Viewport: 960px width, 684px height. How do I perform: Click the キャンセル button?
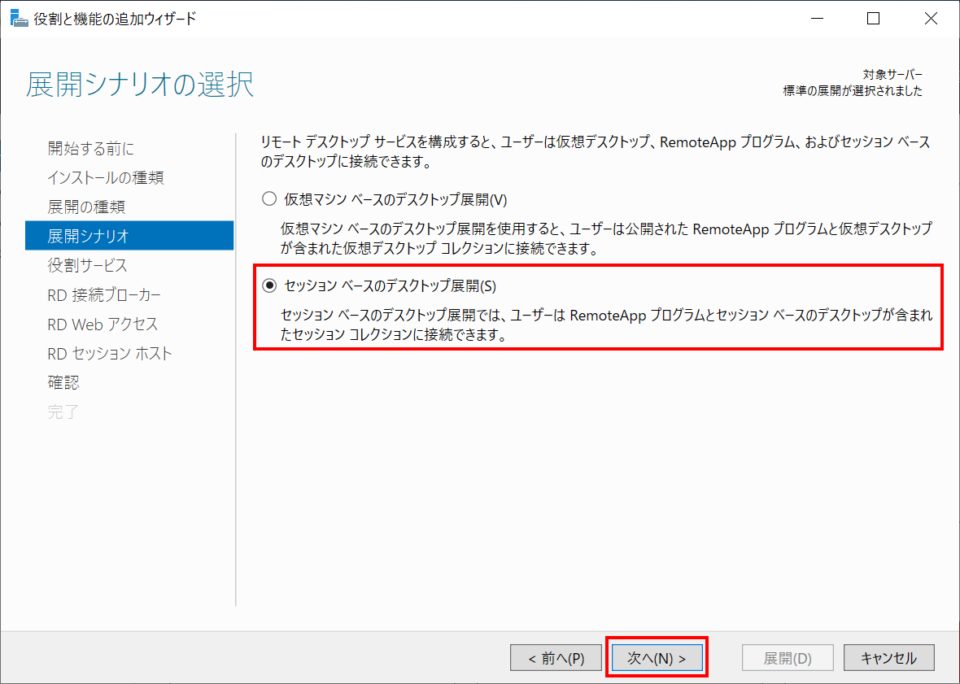tap(889, 658)
